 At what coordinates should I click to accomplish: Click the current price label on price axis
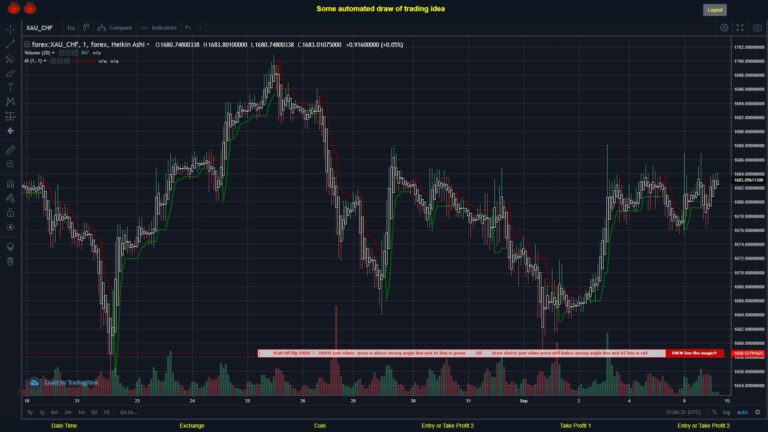click(x=748, y=180)
